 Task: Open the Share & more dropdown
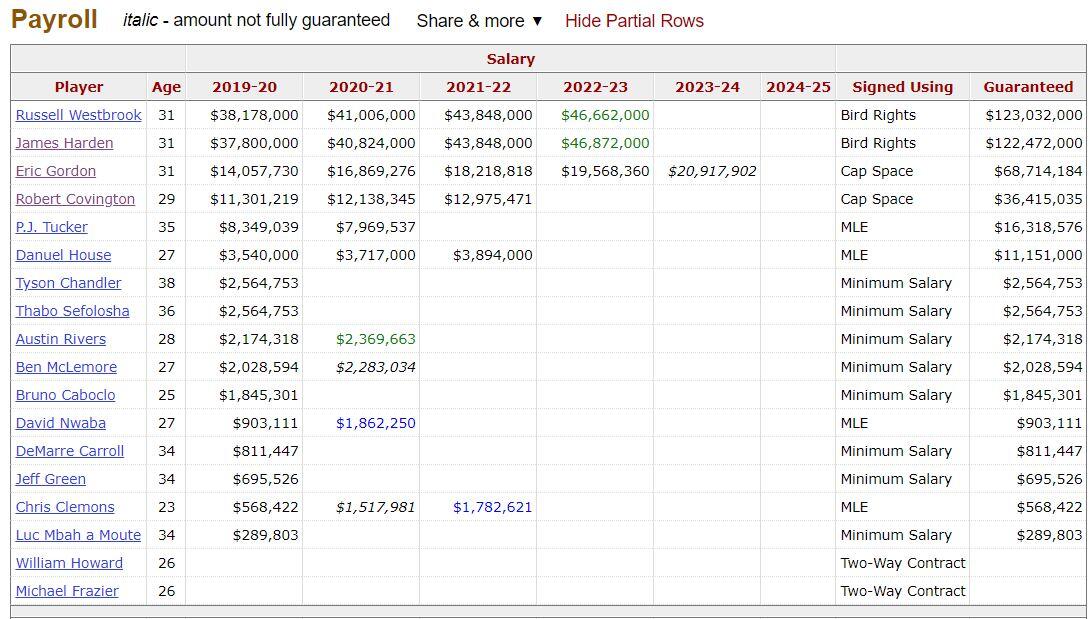(479, 21)
